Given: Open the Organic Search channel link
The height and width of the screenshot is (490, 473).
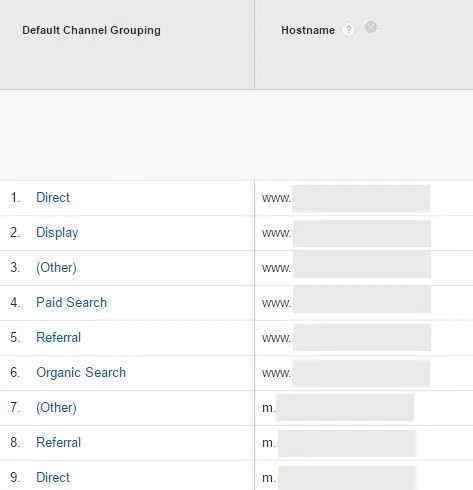Looking at the screenshot, I should [x=81, y=372].
